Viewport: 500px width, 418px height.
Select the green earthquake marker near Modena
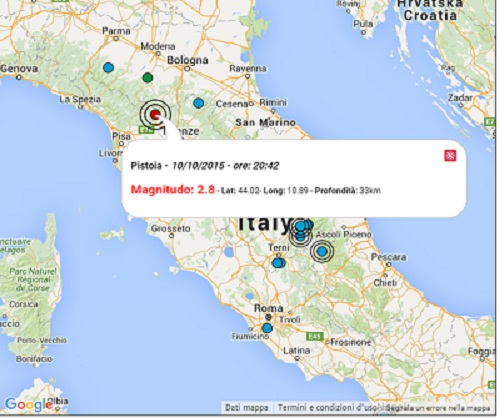(x=148, y=78)
